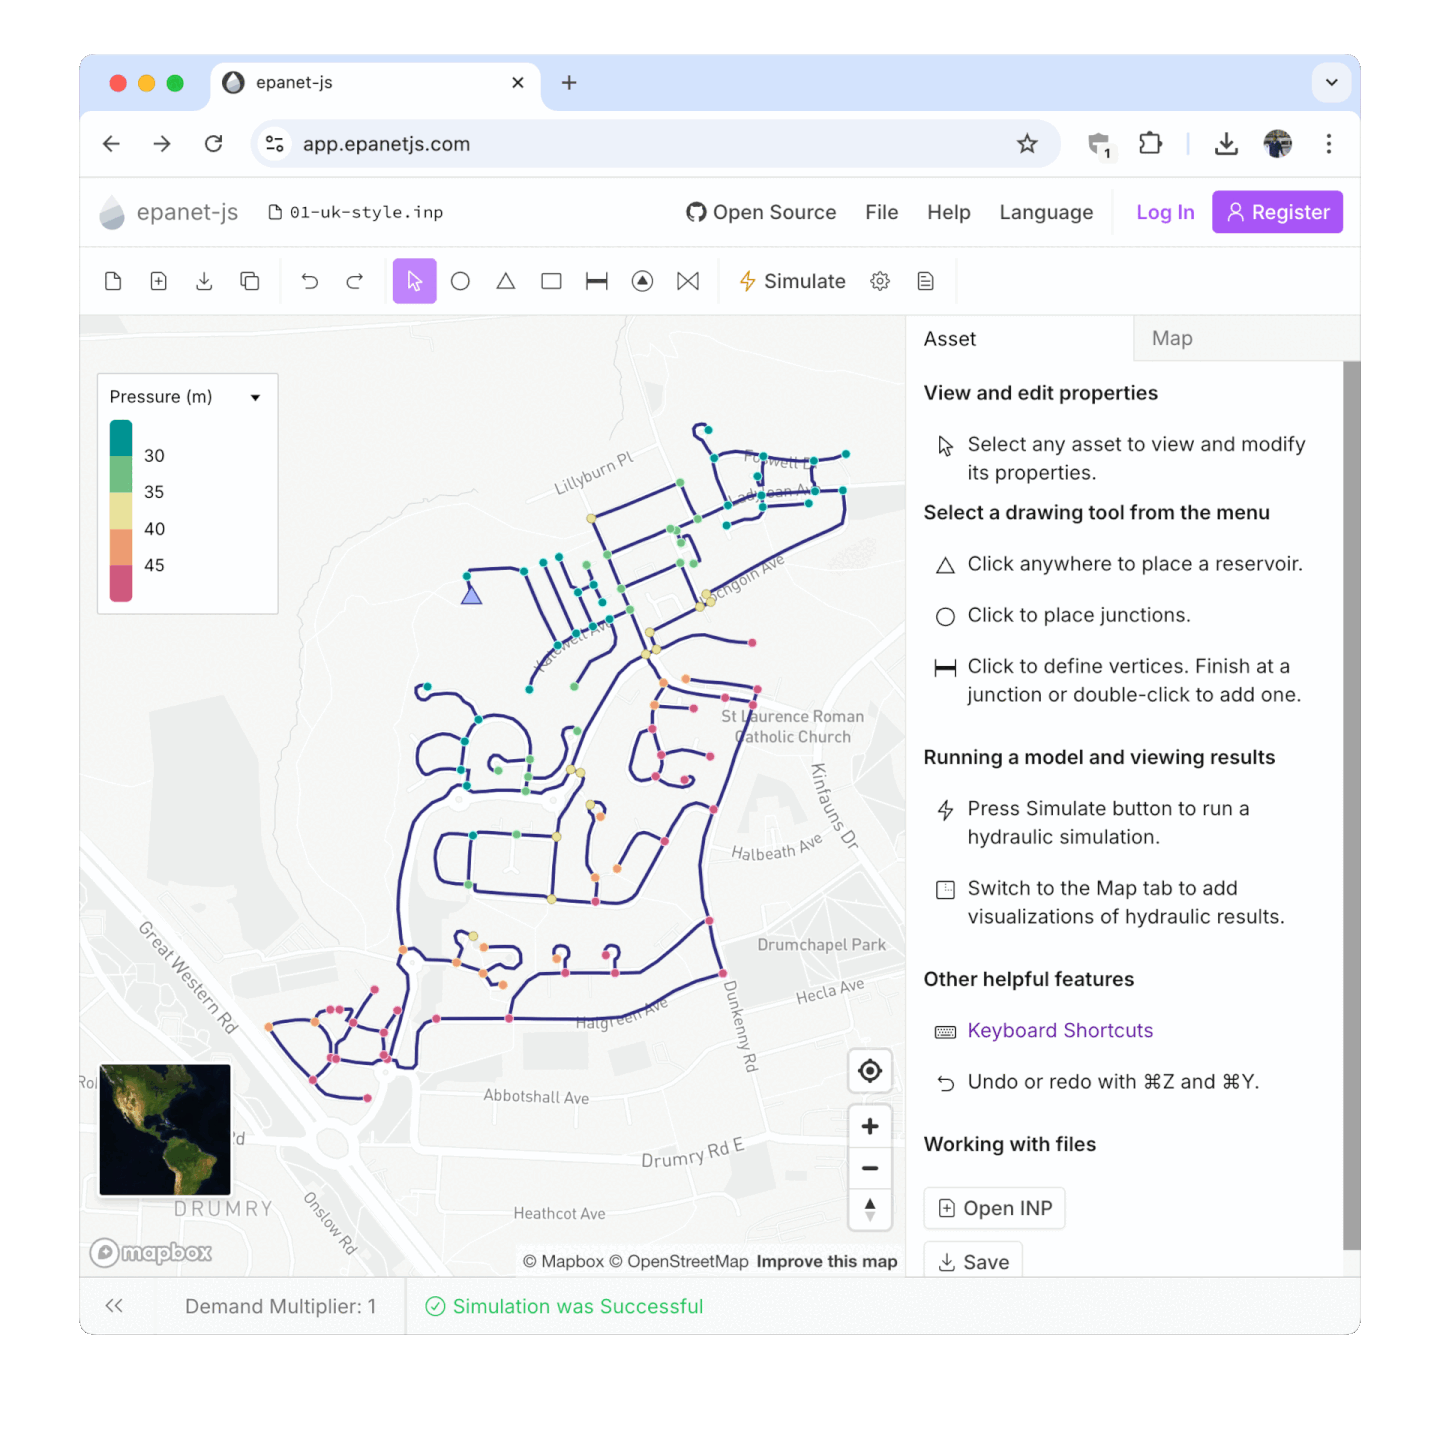Click the Open INP button
1440x1440 pixels.
(995, 1208)
